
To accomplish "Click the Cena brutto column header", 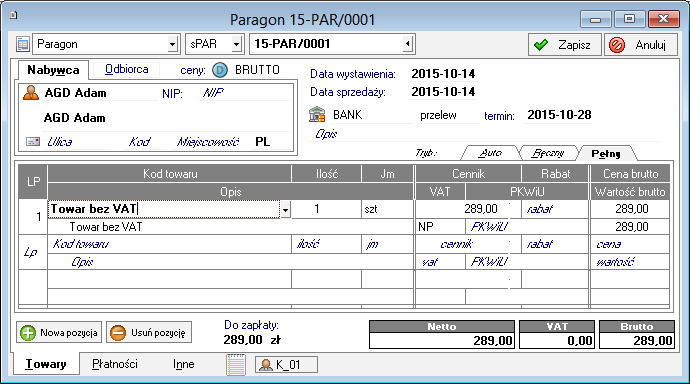I will click(630, 174).
